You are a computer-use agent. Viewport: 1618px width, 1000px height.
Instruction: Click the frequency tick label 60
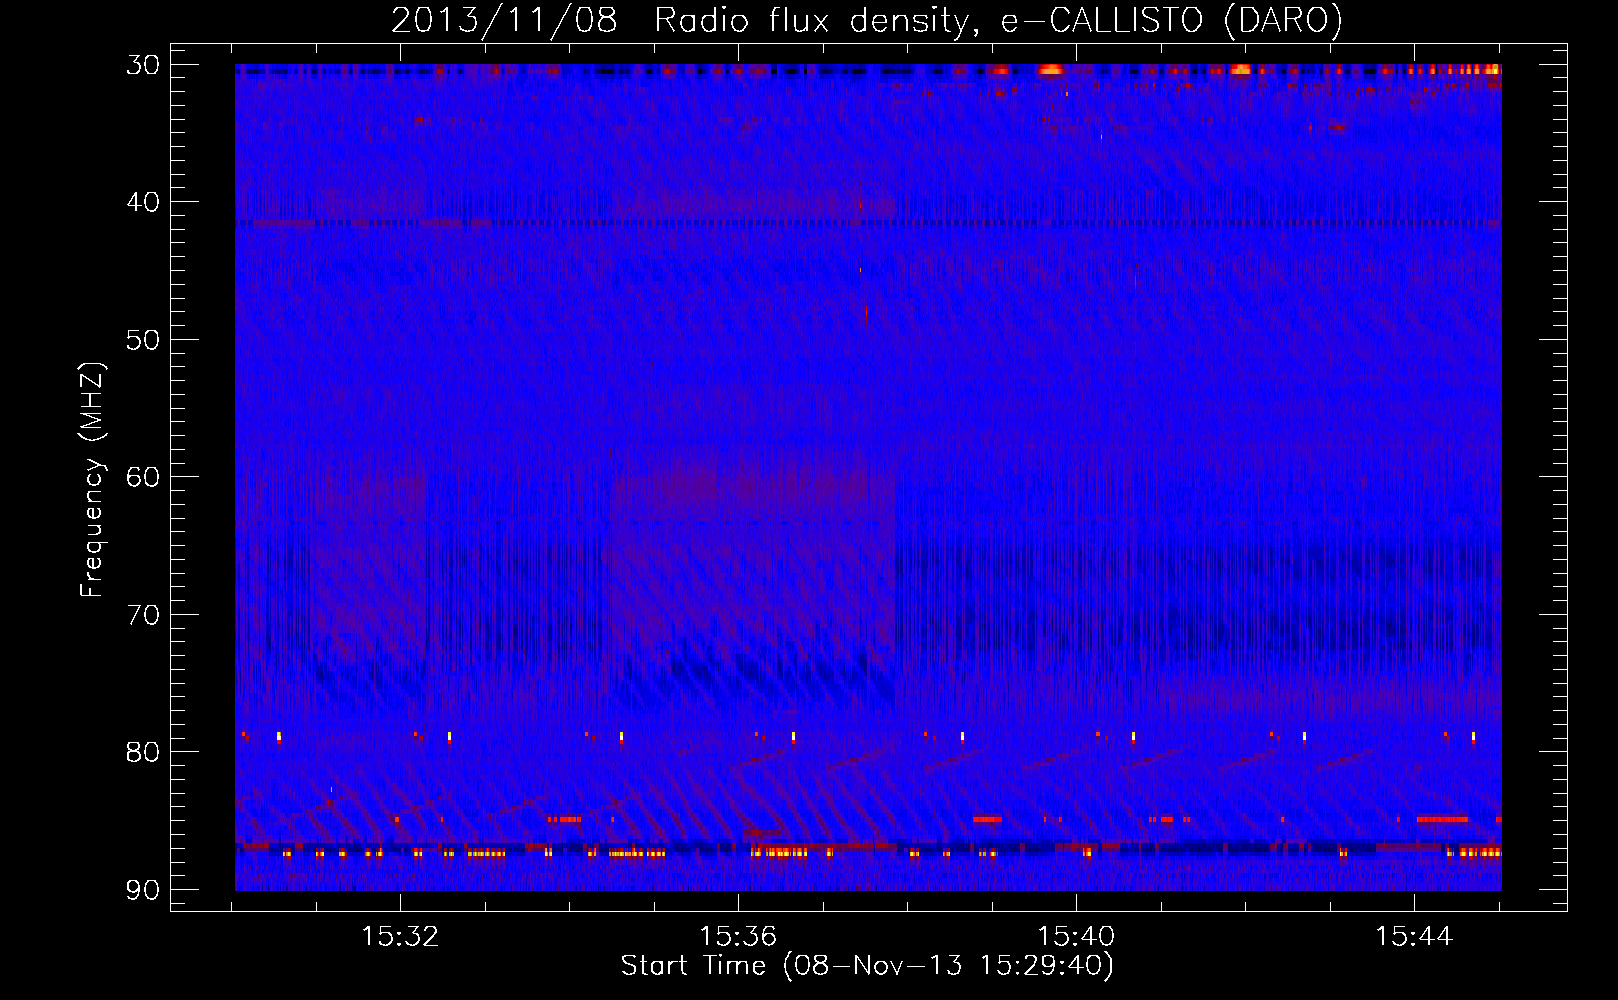(143, 477)
